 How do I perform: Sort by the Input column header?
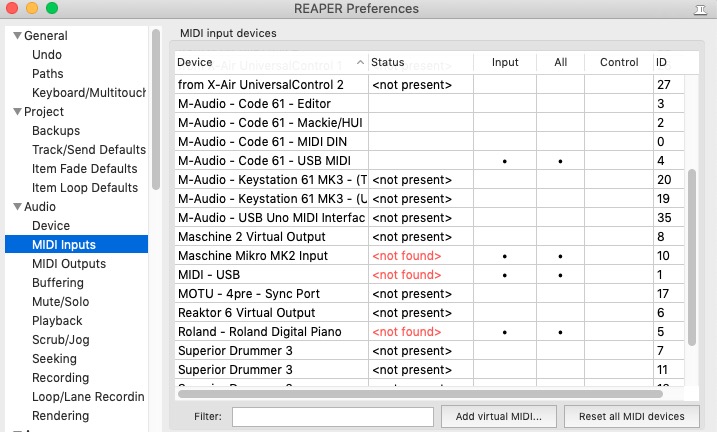505,63
